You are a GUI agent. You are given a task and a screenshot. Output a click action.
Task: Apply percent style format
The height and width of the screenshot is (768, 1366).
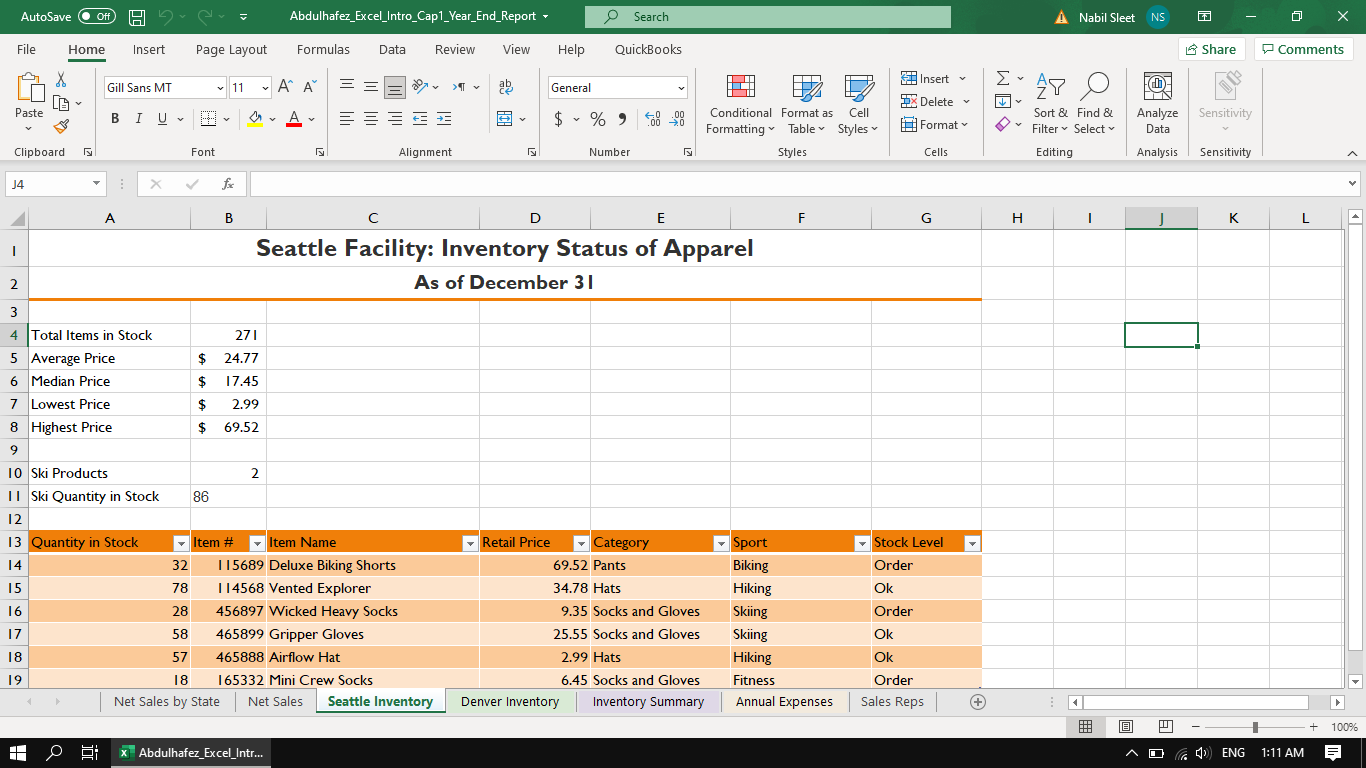pyautogui.click(x=598, y=119)
